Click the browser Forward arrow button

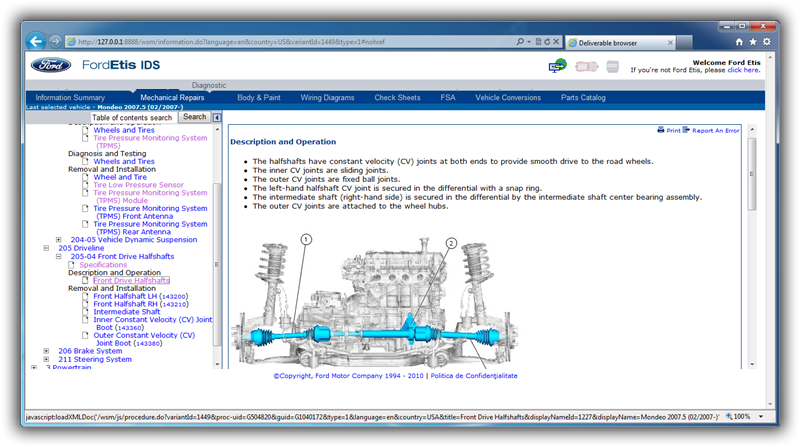point(55,41)
